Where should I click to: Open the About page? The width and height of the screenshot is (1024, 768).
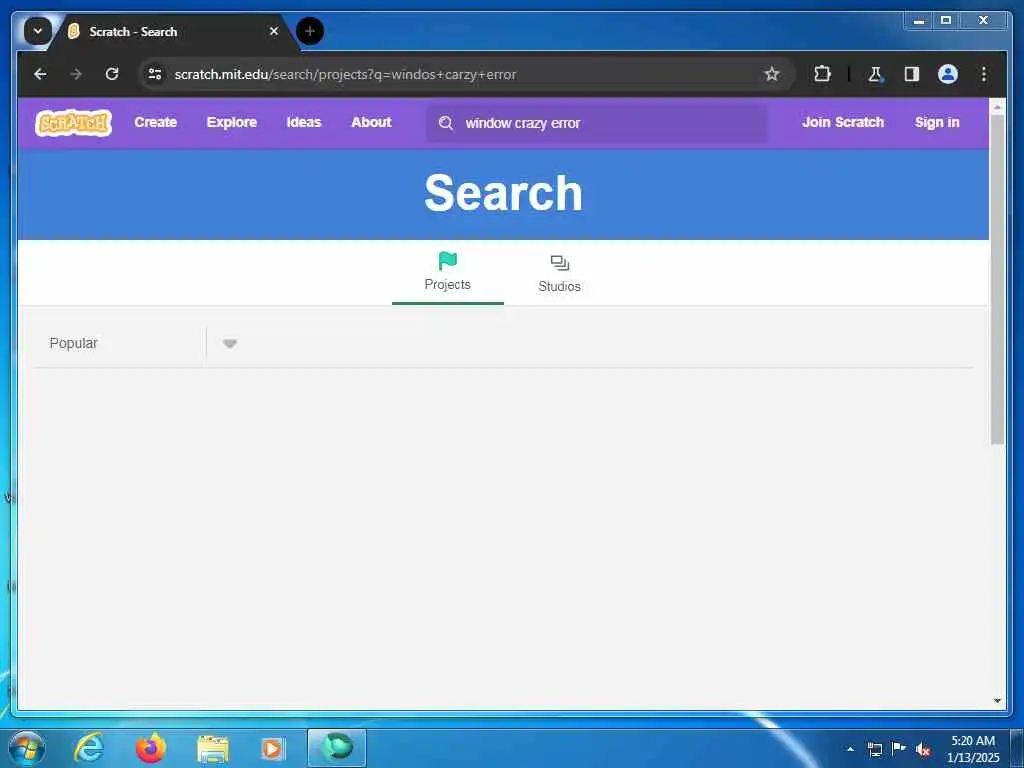click(371, 122)
